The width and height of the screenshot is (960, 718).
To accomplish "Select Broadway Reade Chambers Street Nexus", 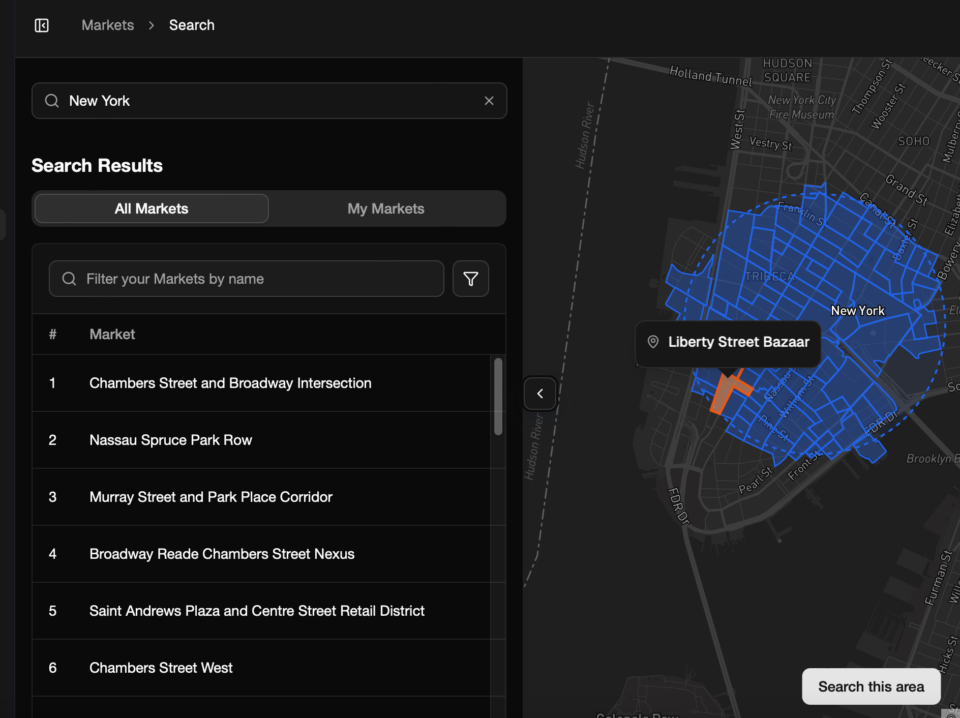I will pos(261,554).
